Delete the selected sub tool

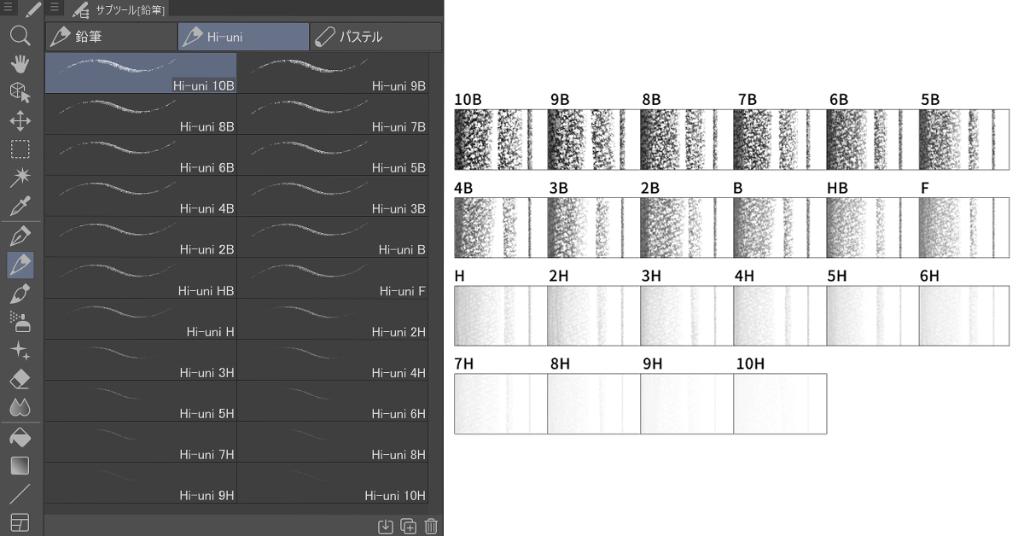coord(431,526)
